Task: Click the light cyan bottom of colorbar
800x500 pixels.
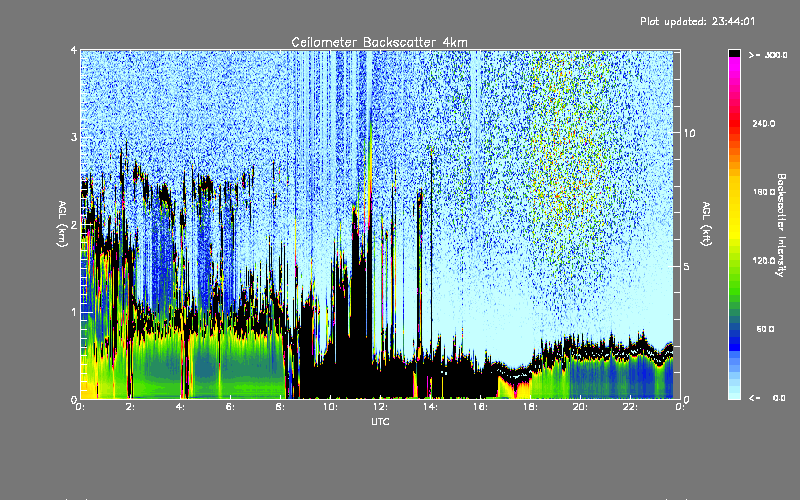Action: [x=734, y=394]
